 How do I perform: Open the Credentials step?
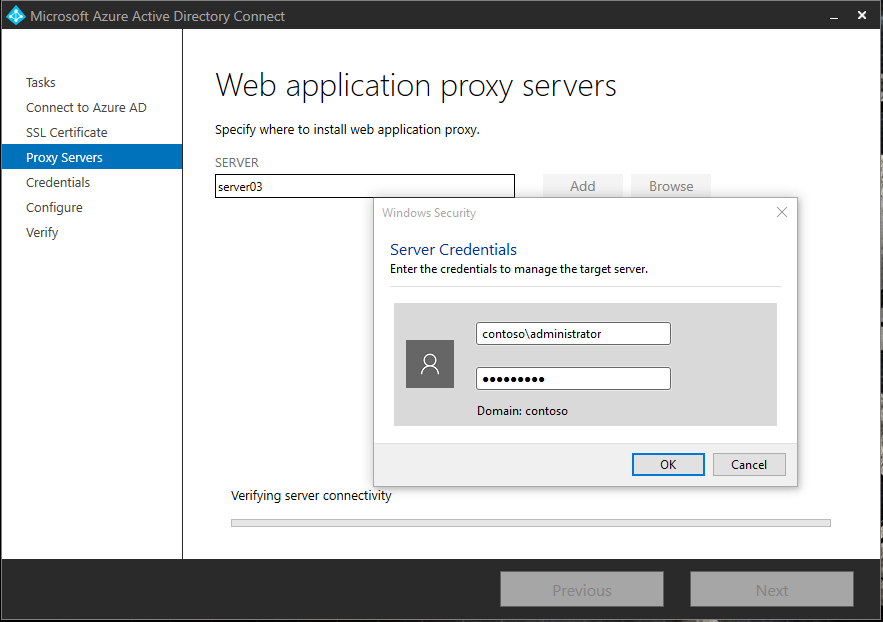pyautogui.click(x=58, y=182)
